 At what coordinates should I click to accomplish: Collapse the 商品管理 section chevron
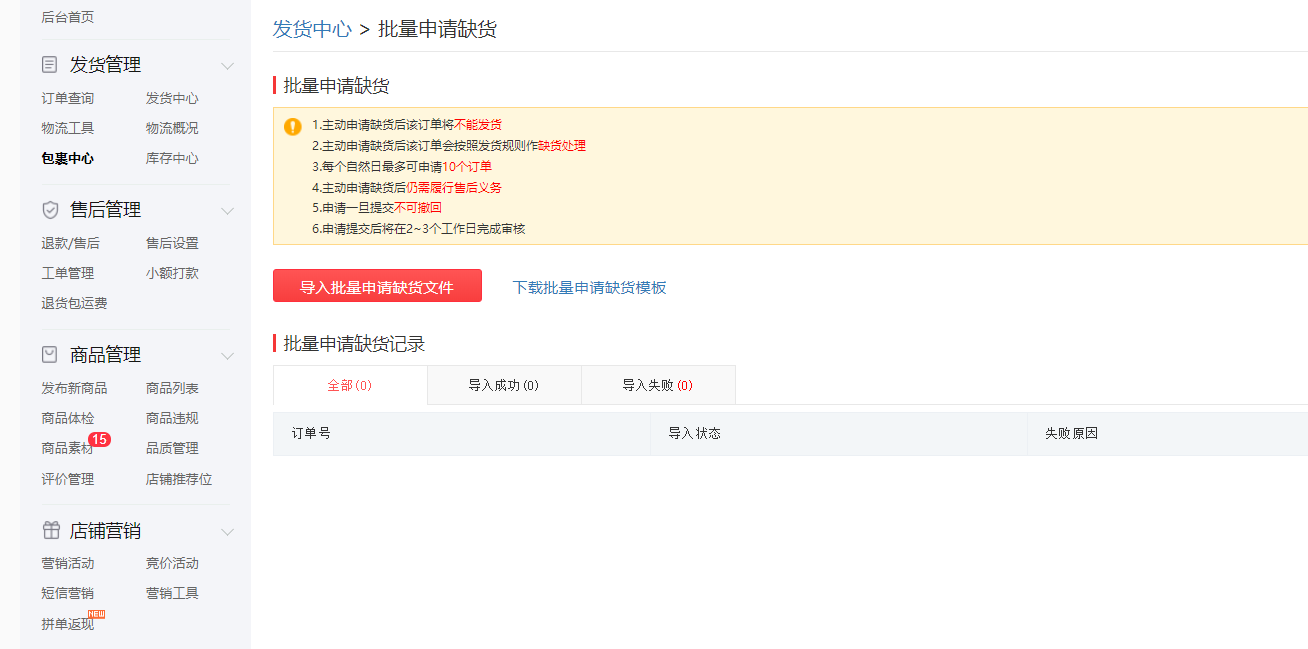(227, 356)
